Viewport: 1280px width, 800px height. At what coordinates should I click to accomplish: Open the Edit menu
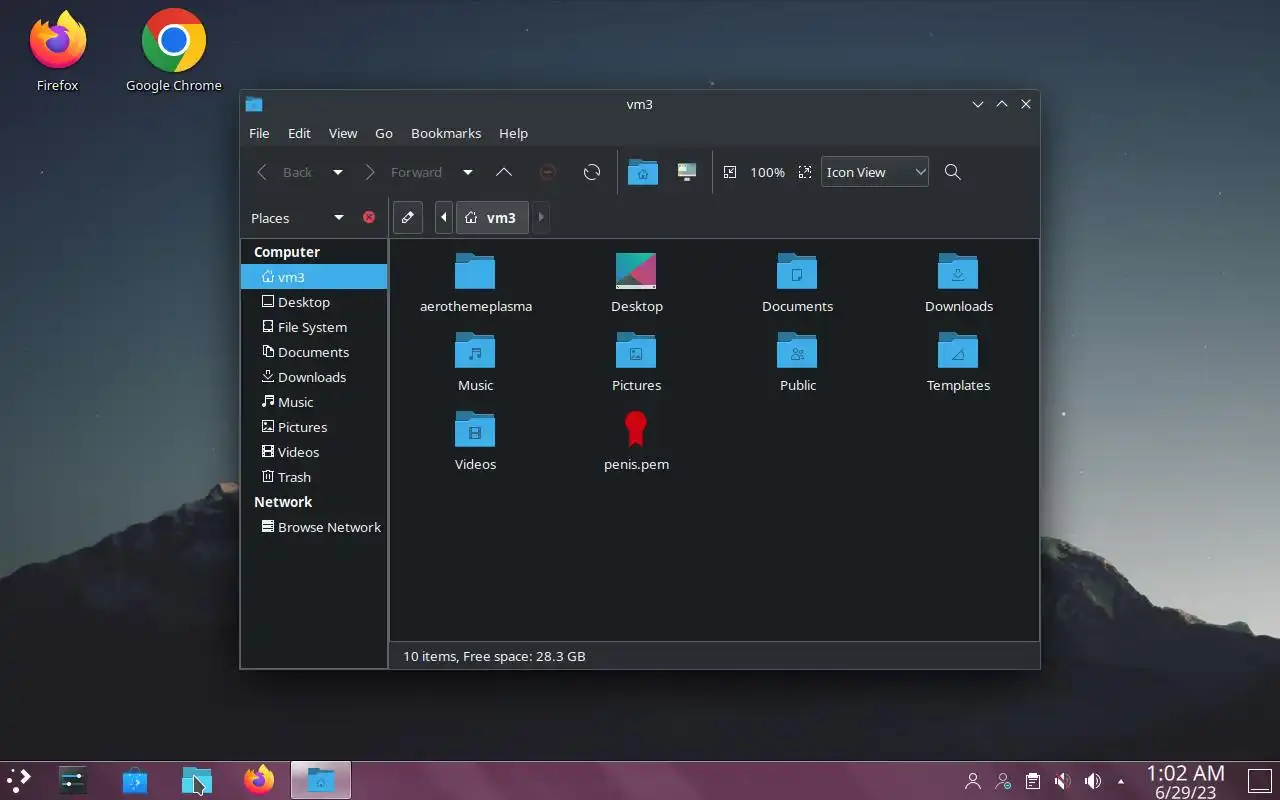[x=299, y=133]
